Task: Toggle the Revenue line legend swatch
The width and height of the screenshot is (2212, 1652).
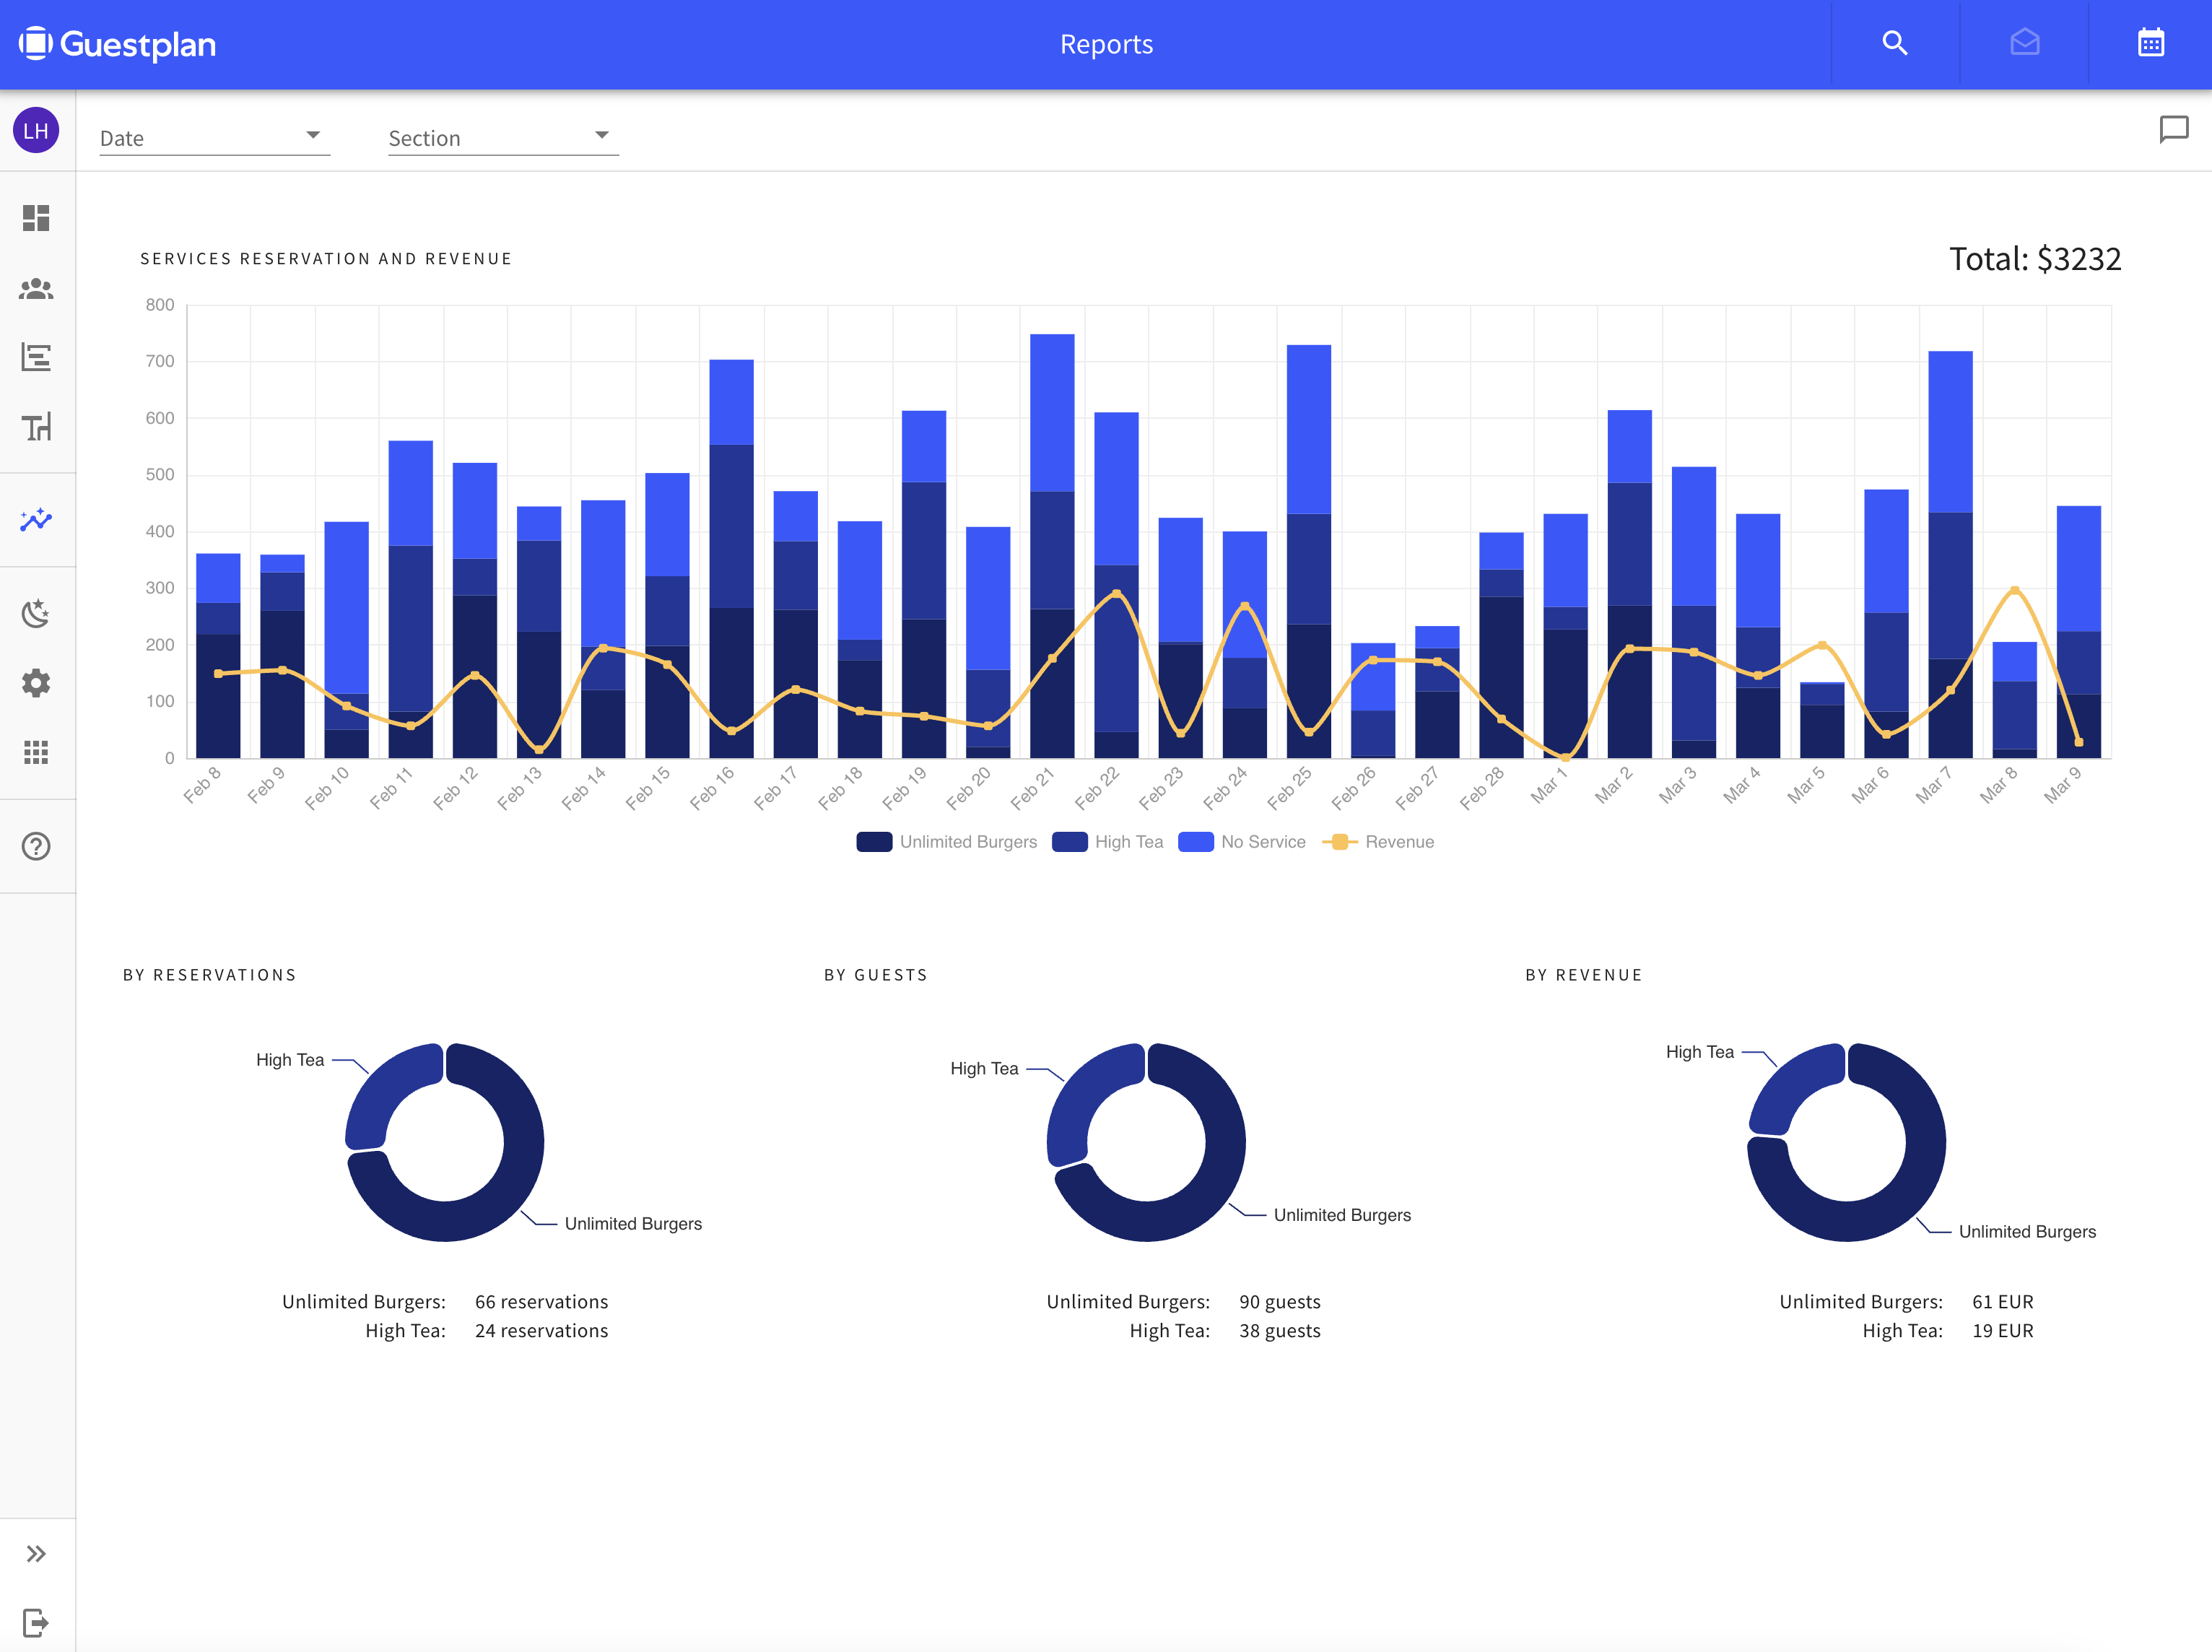Action: (x=1377, y=842)
